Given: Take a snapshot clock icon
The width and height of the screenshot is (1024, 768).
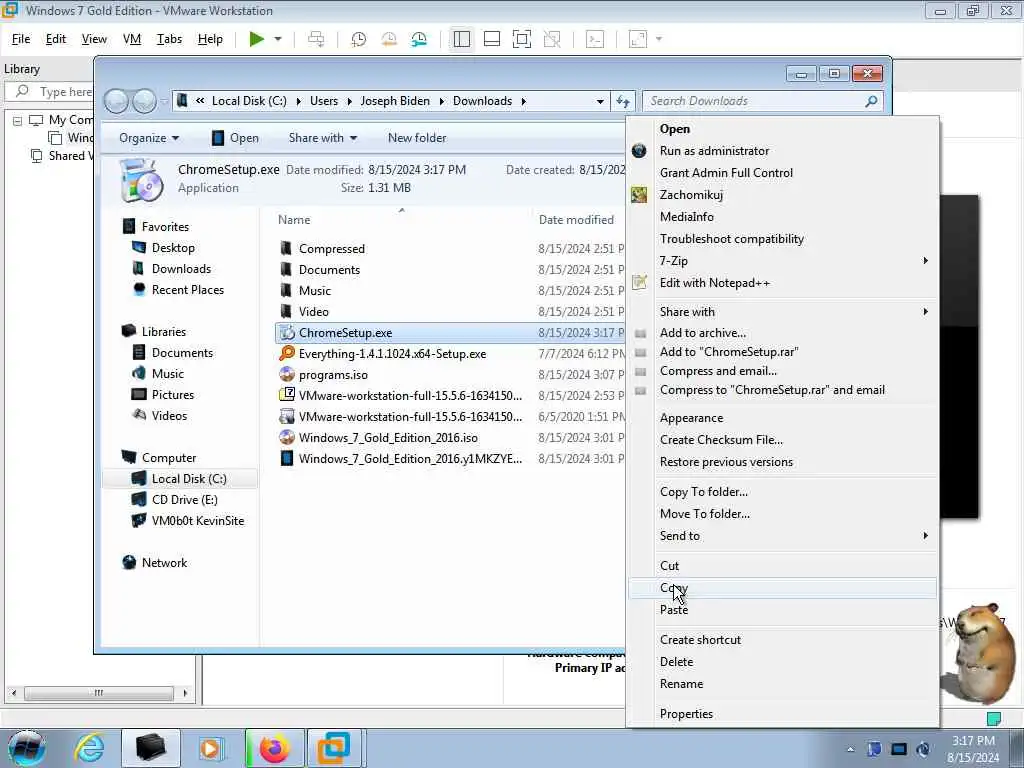Looking at the screenshot, I should tap(359, 39).
